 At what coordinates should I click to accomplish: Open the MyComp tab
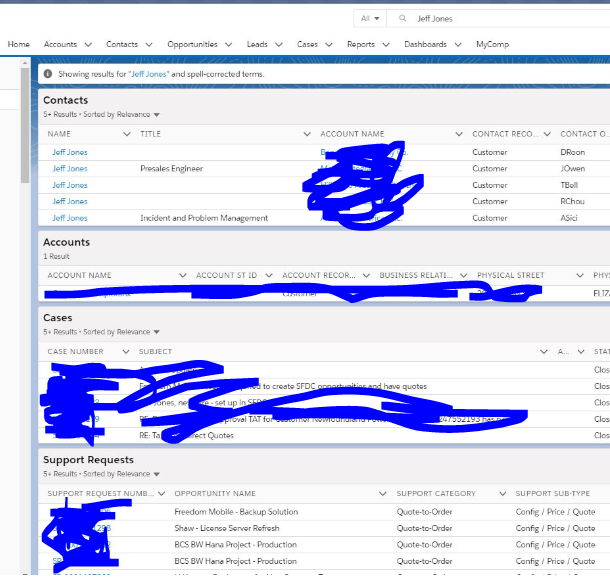pos(492,45)
